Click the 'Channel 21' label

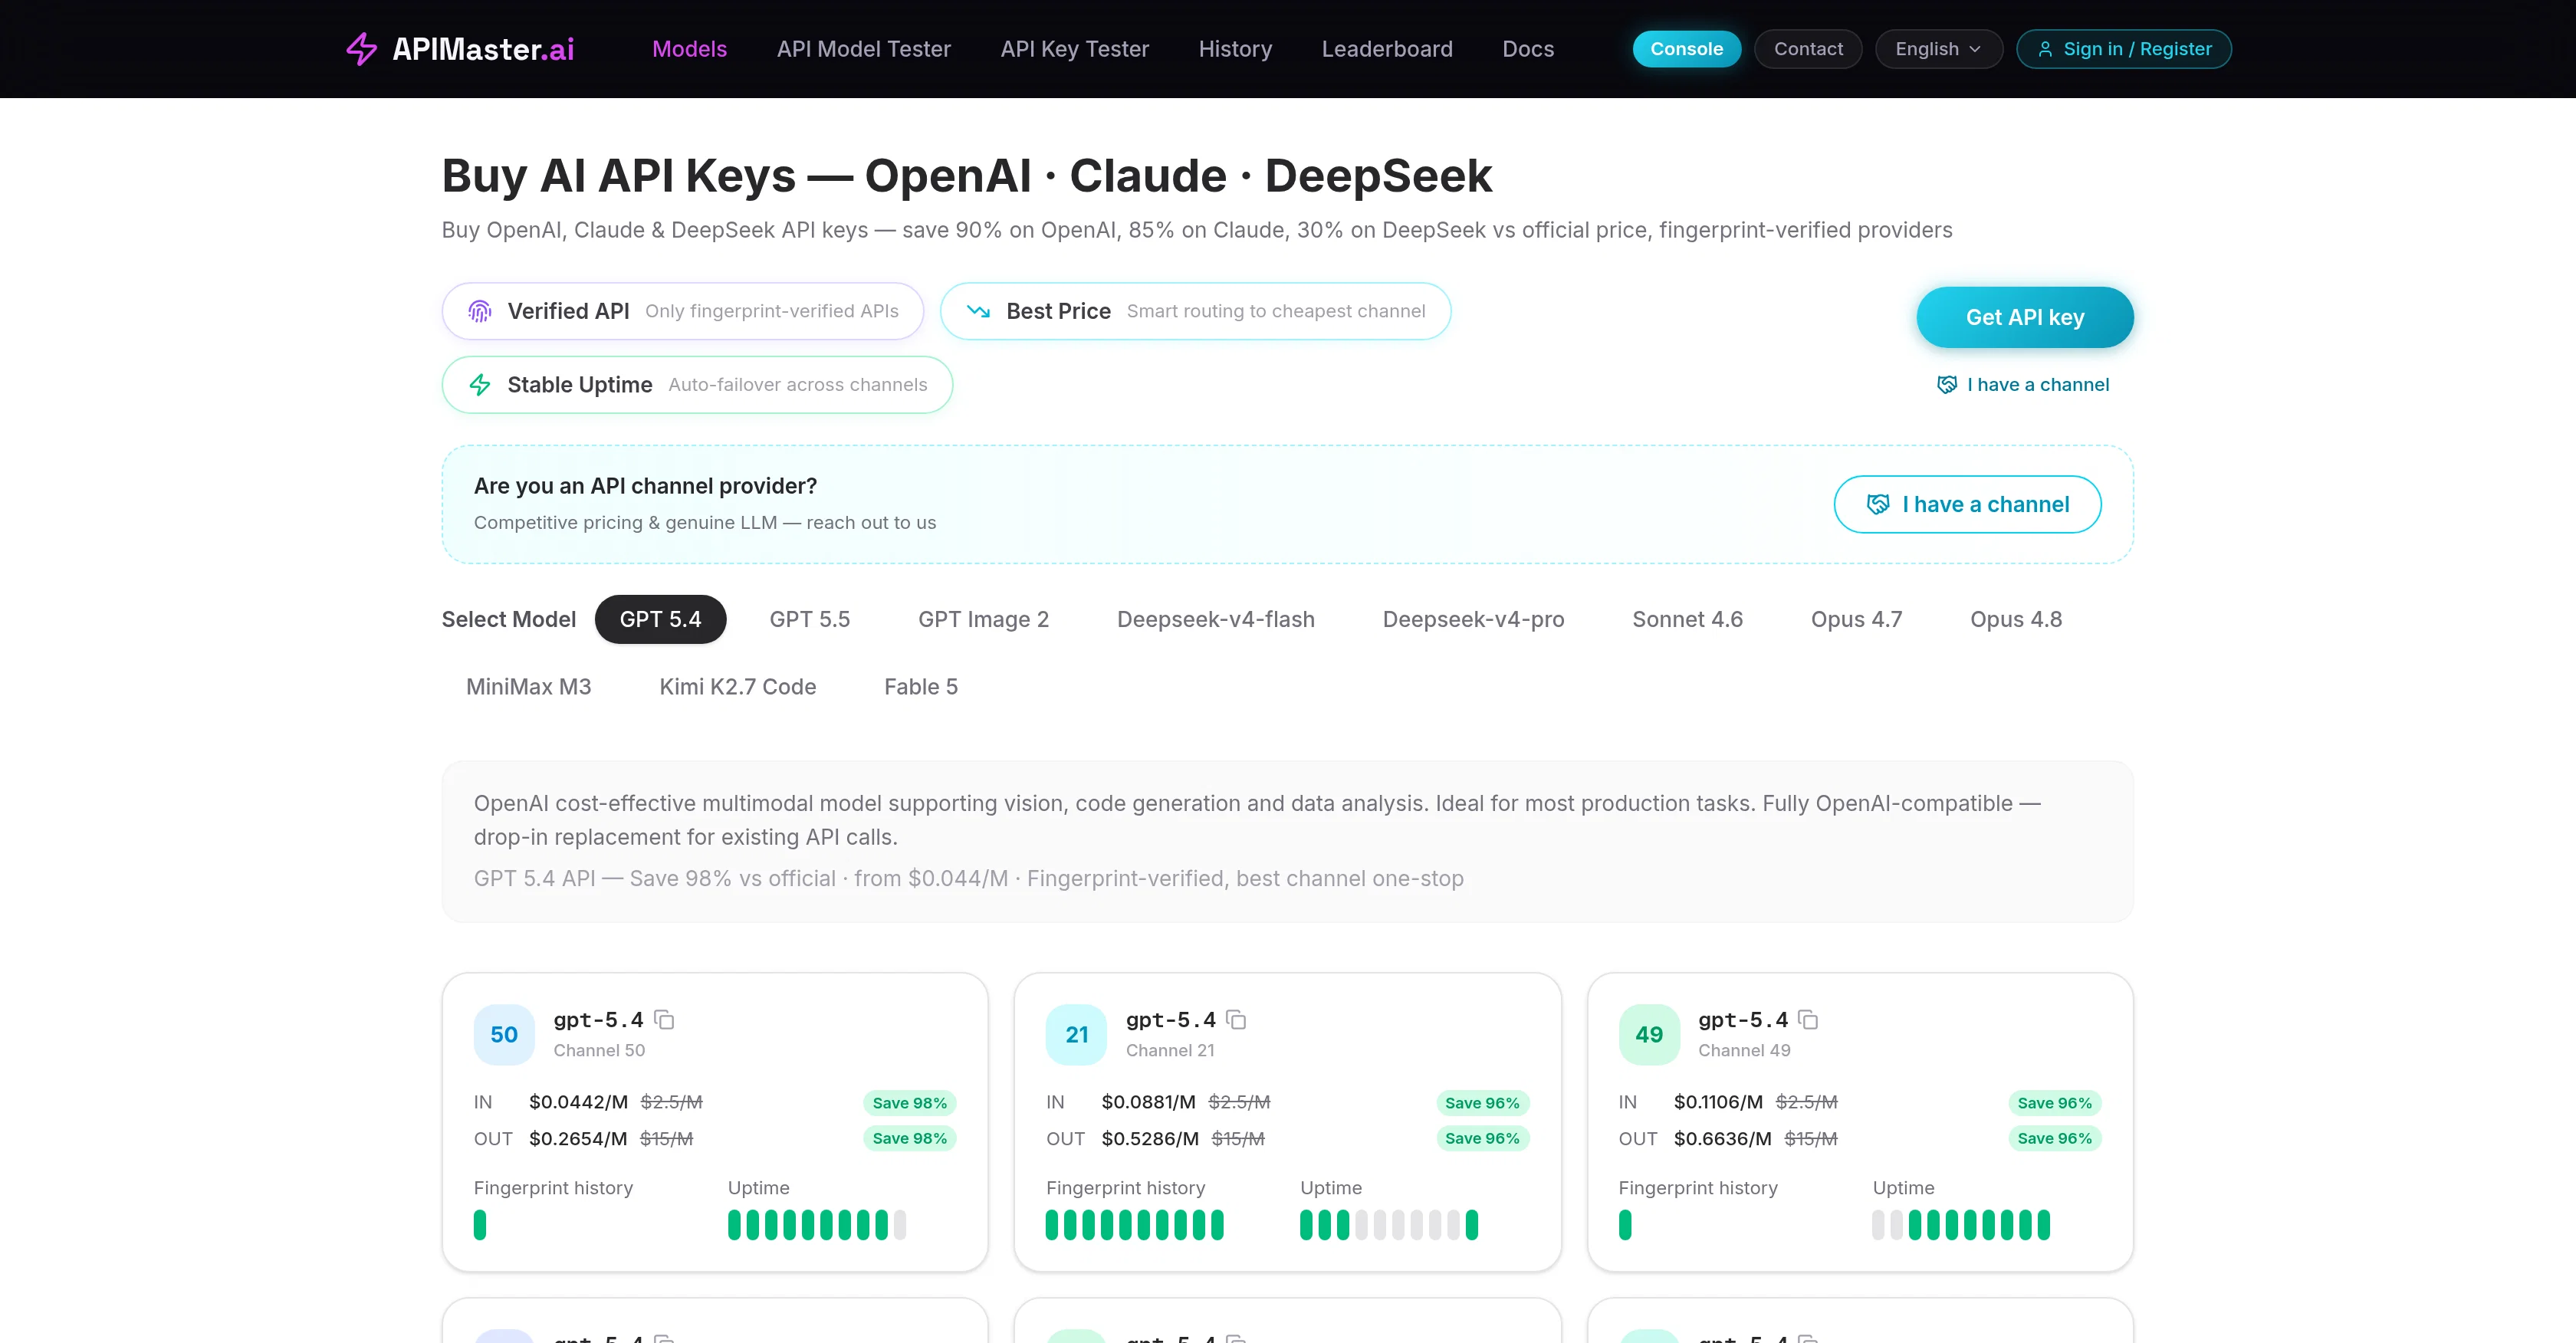coord(1170,1050)
